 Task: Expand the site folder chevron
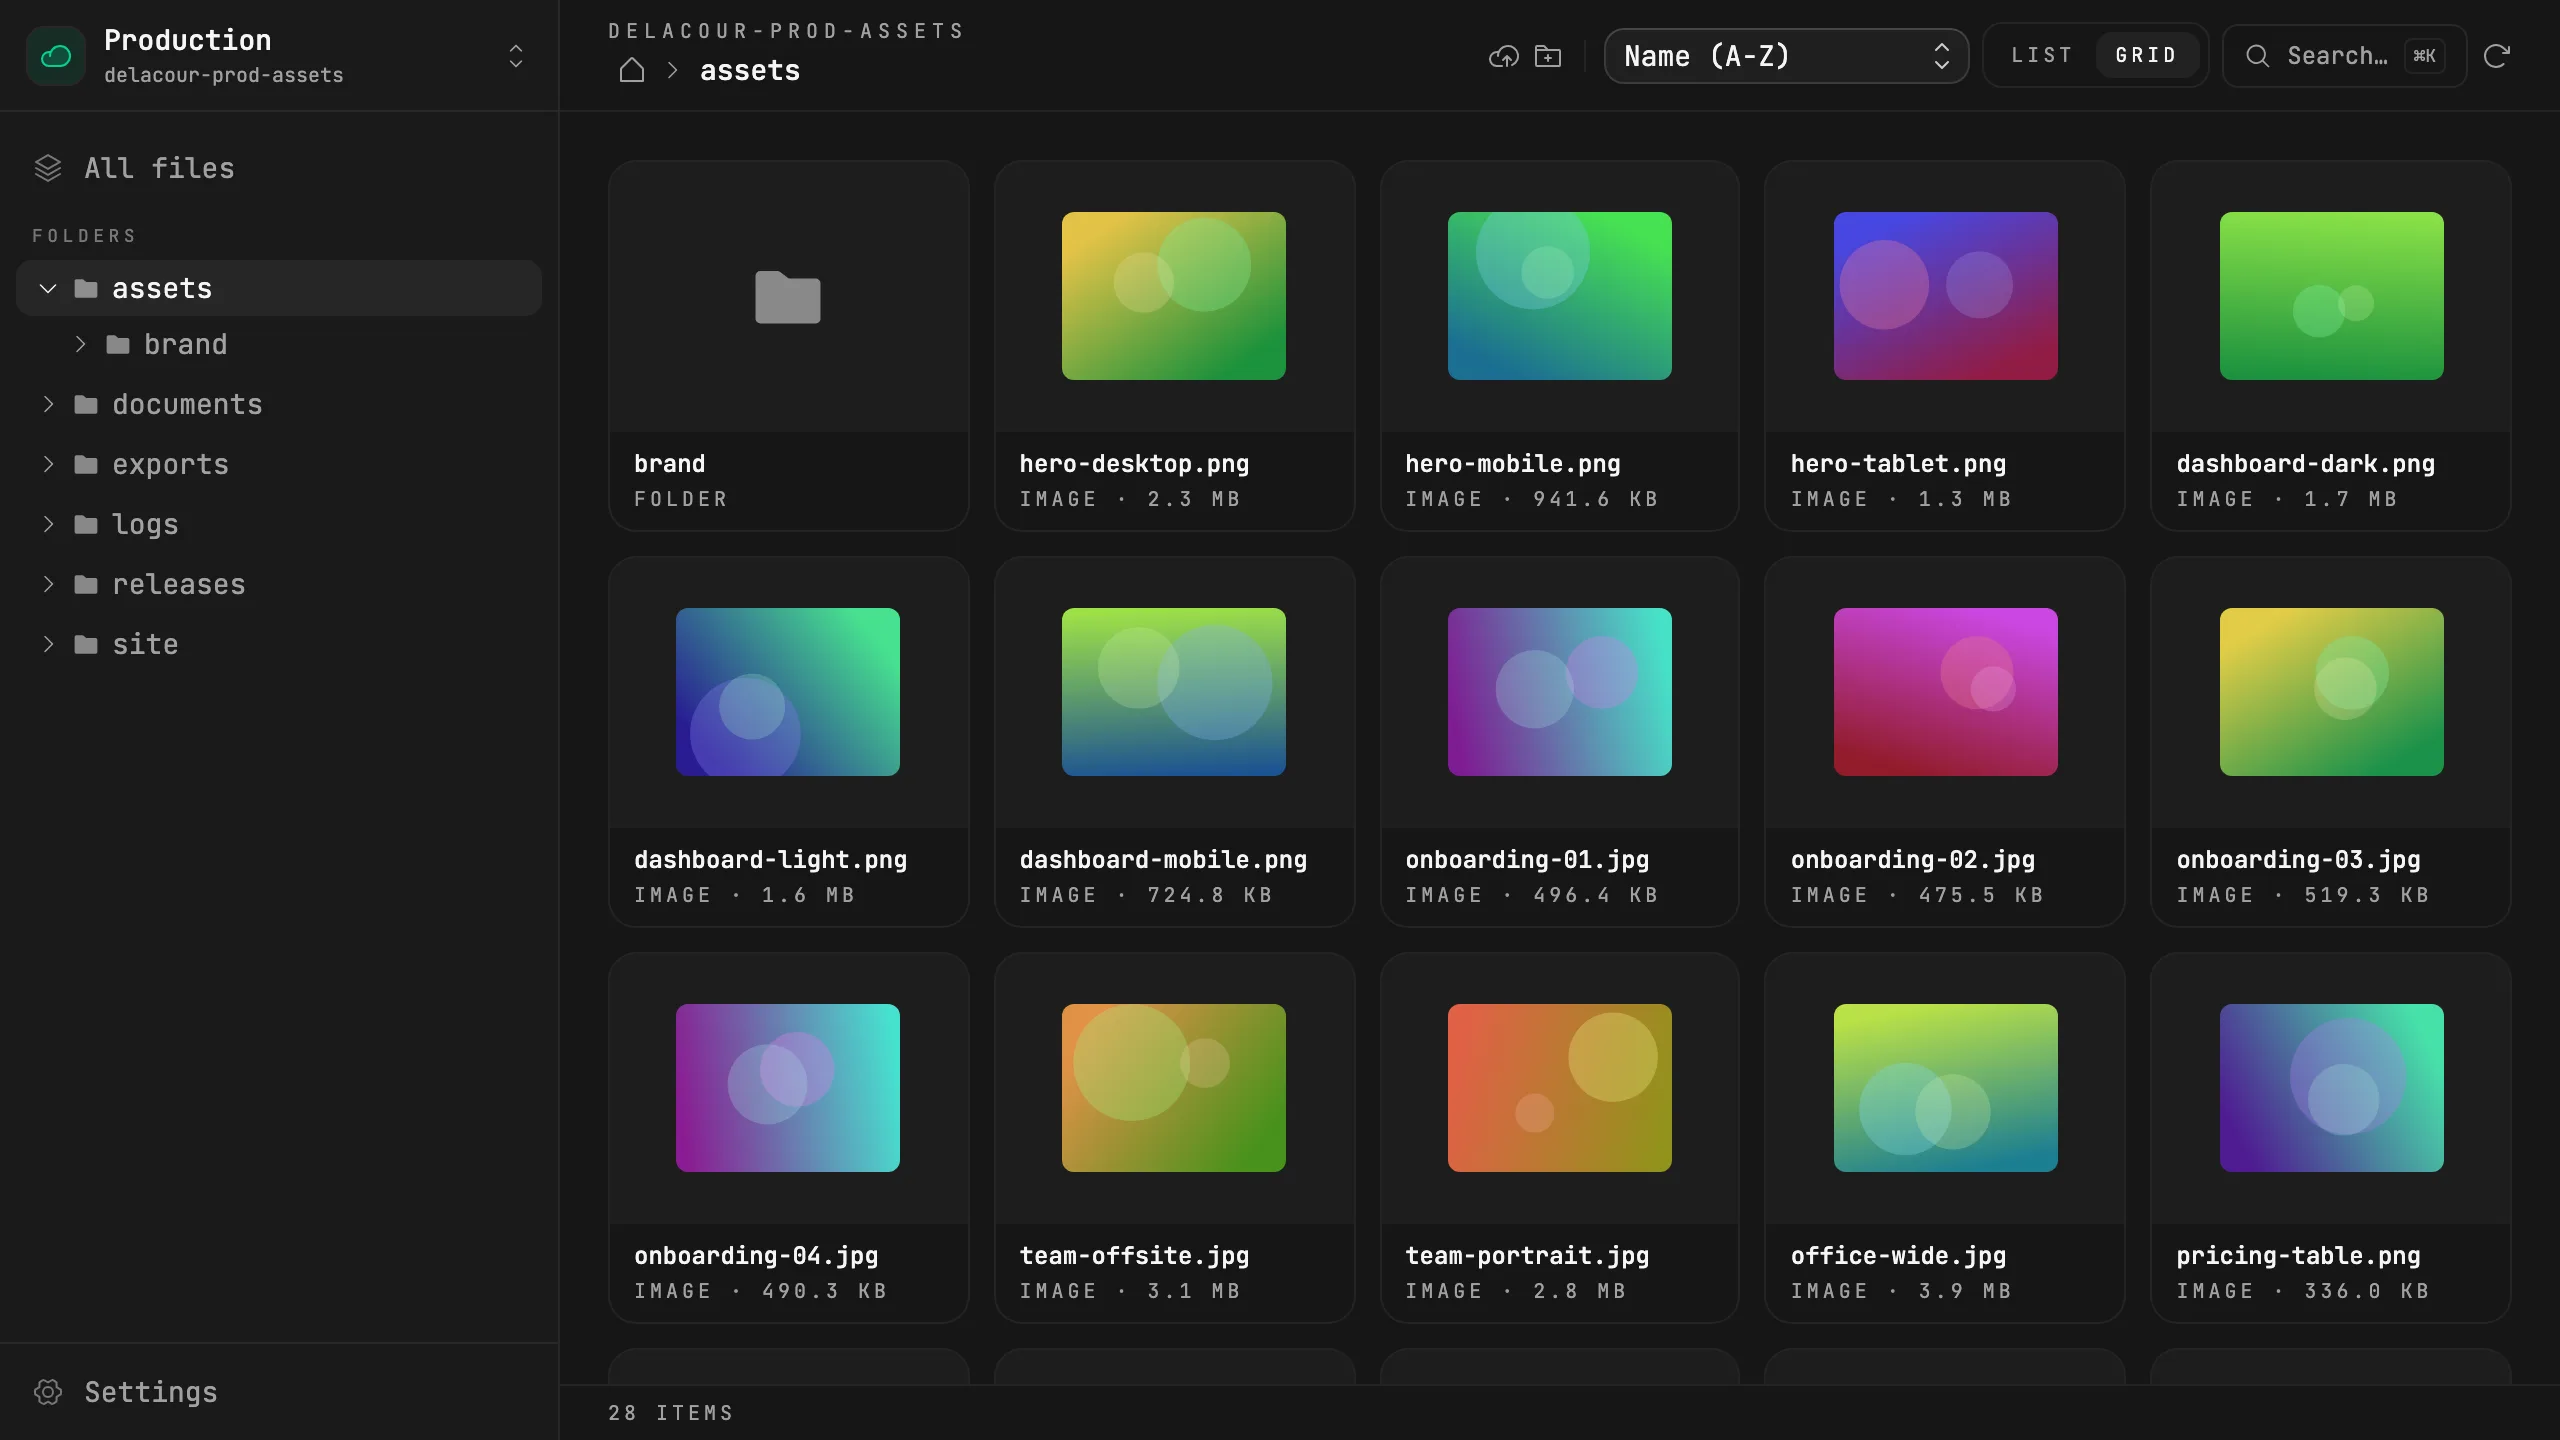48,644
